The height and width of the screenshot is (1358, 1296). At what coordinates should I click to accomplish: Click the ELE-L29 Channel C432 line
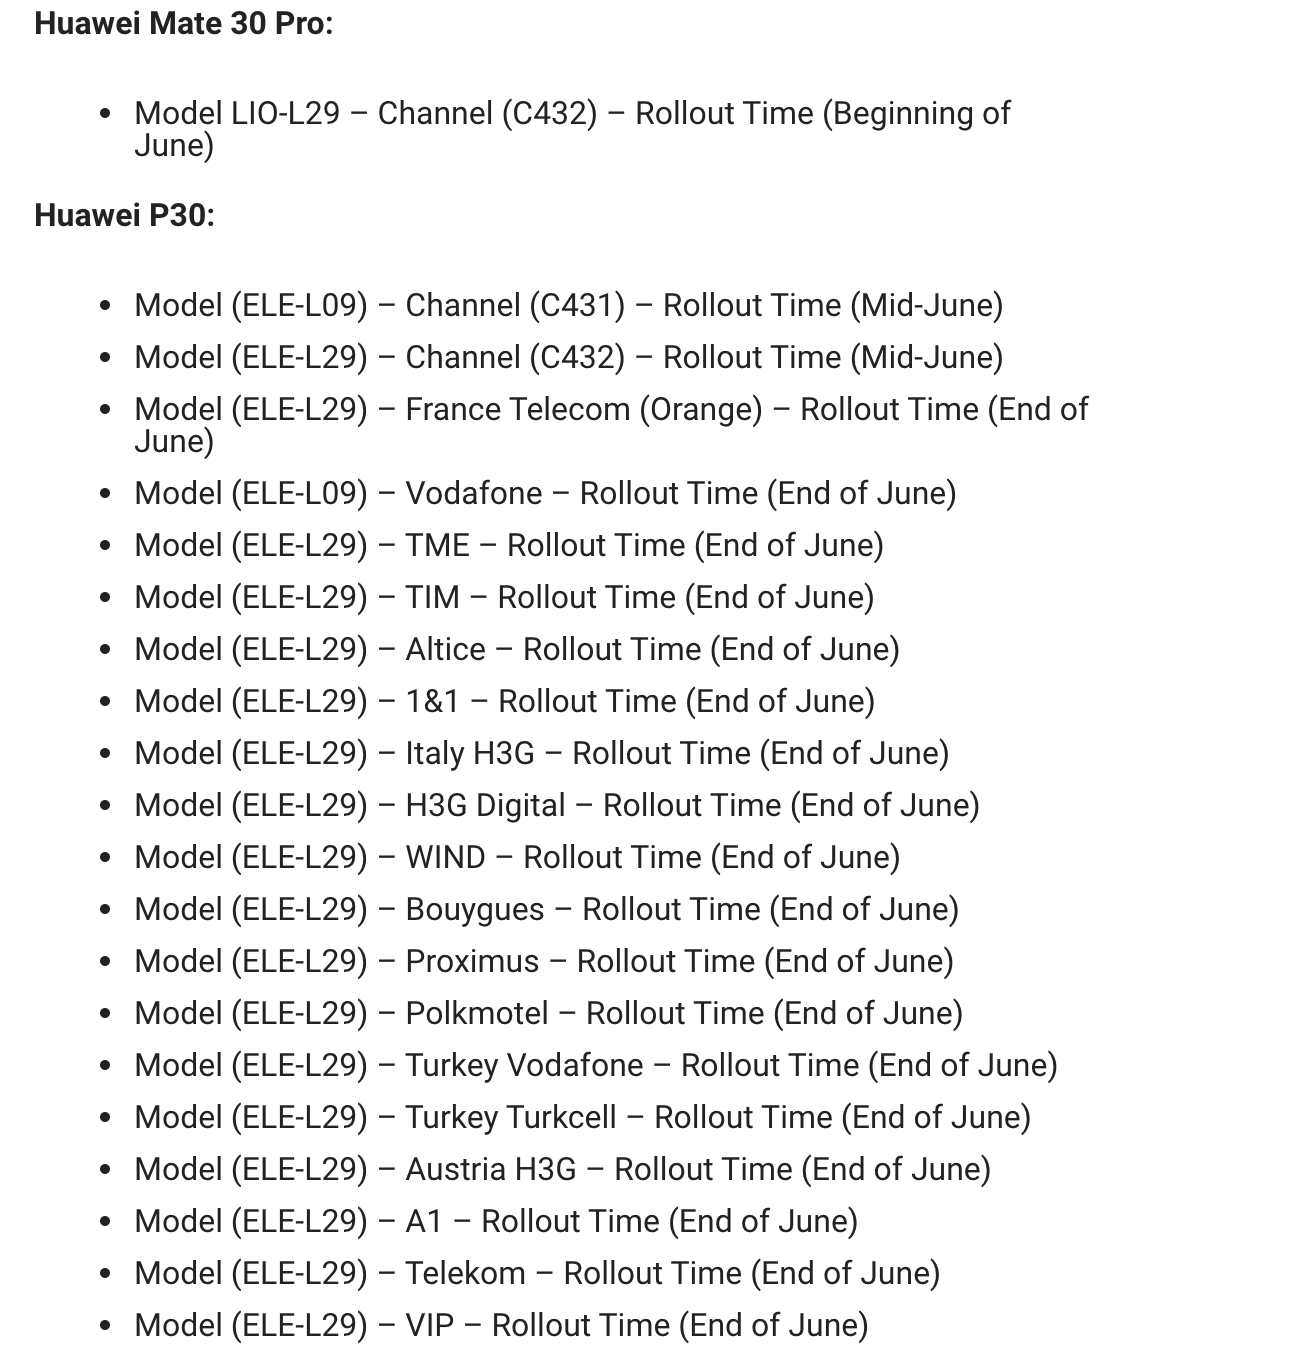(x=568, y=357)
